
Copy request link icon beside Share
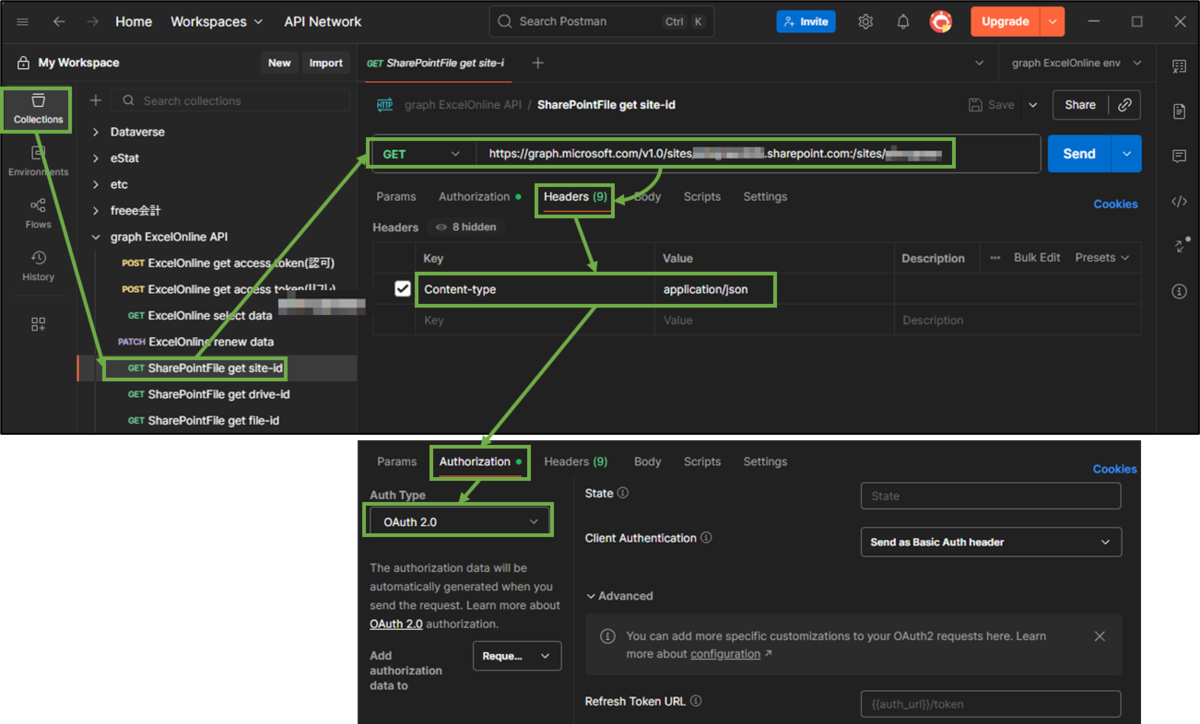tap(1125, 105)
